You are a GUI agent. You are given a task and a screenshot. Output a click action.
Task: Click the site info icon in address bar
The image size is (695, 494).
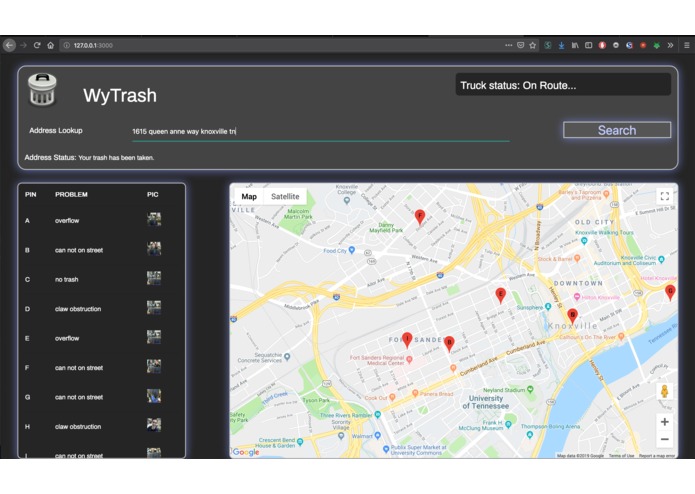coord(66,45)
